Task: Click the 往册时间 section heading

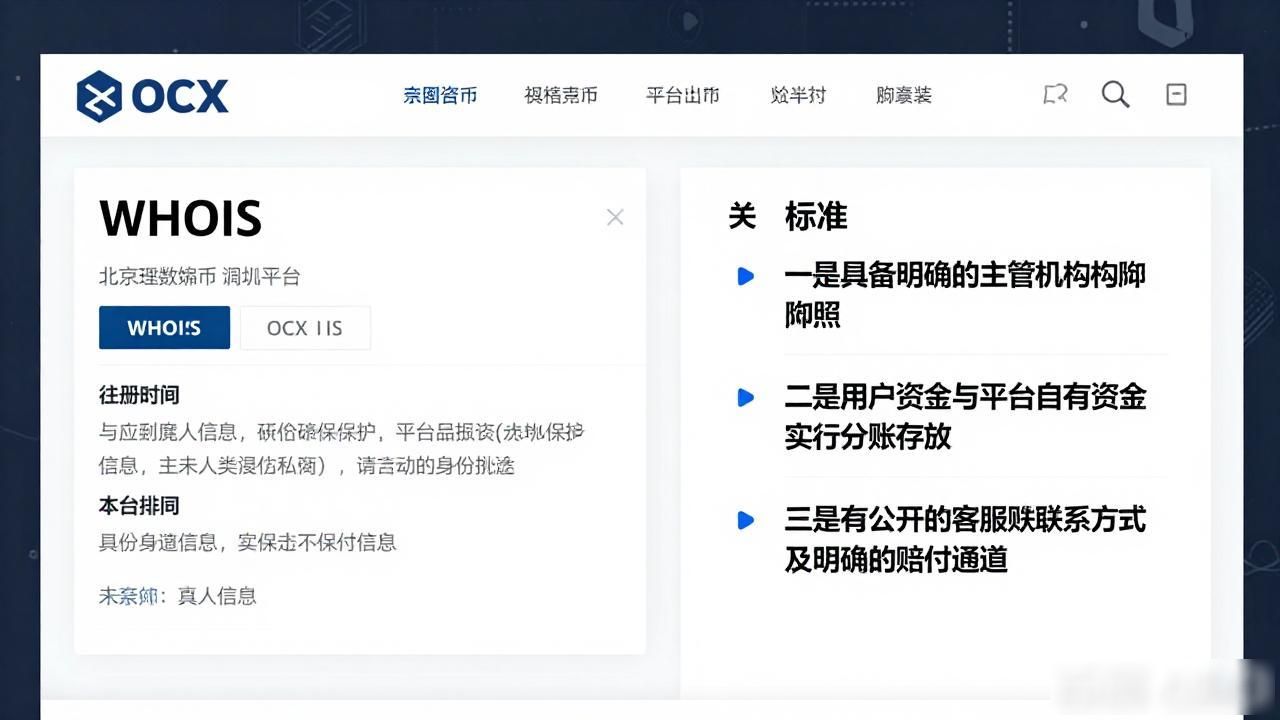Action: (139, 395)
